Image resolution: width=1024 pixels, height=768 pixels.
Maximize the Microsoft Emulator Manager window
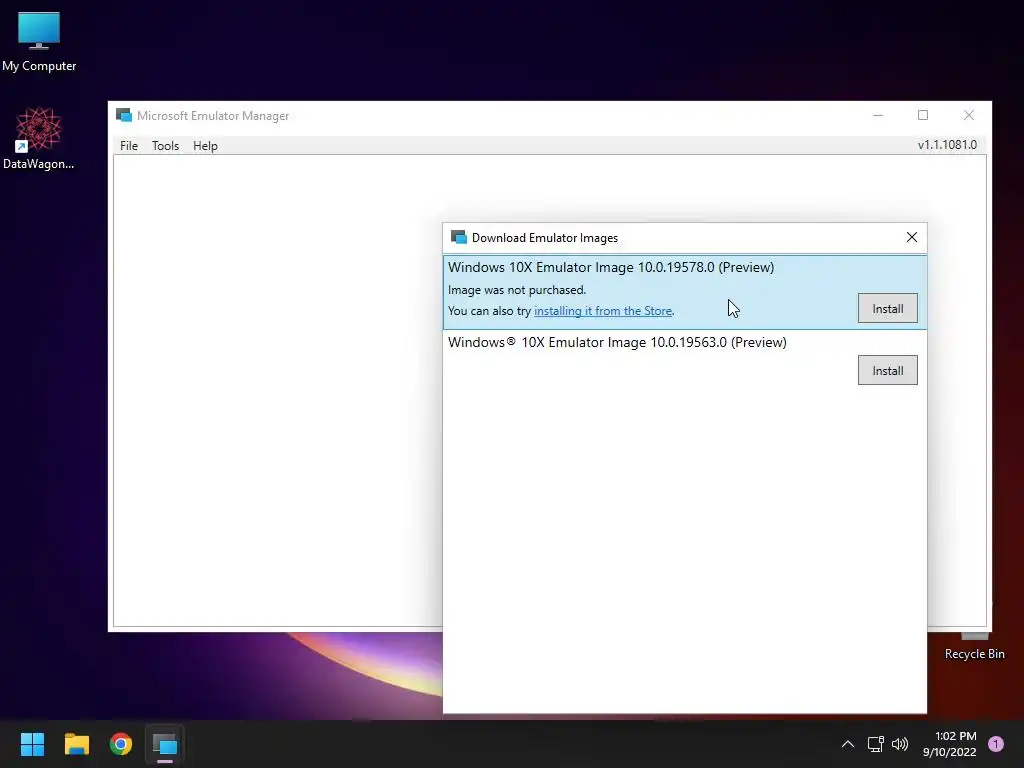coord(923,116)
